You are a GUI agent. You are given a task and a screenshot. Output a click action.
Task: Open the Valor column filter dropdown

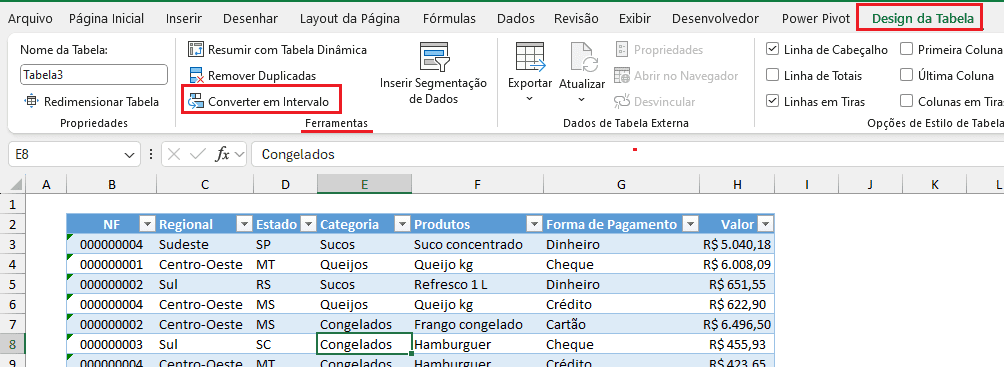pyautogui.click(x=765, y=224)
